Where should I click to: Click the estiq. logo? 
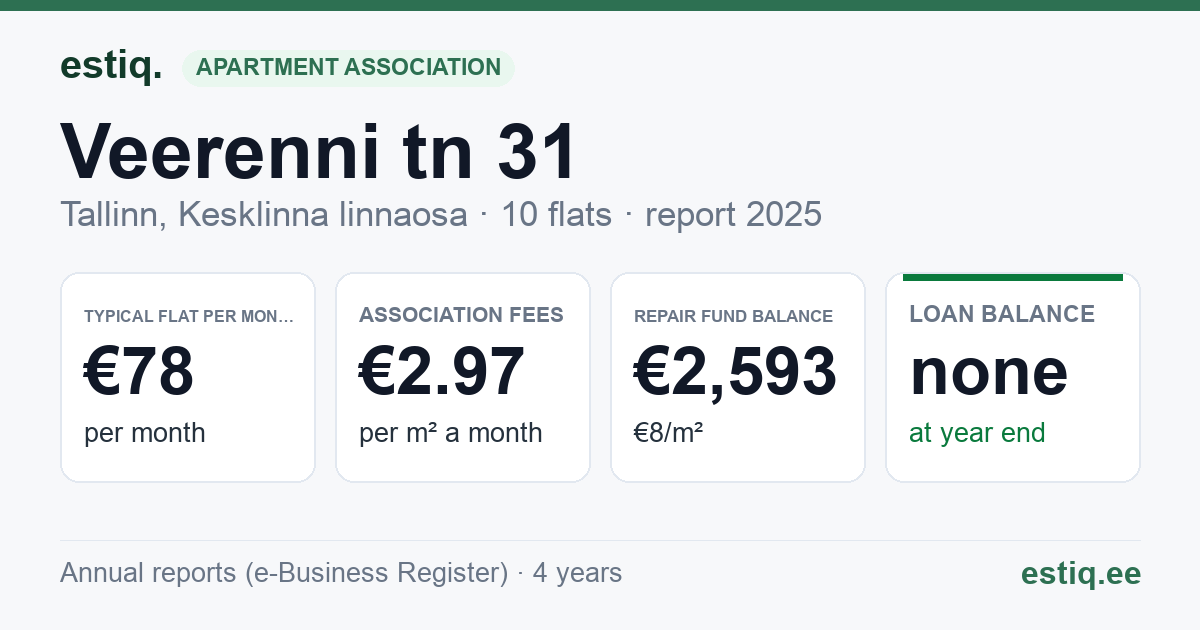[111, 67]
